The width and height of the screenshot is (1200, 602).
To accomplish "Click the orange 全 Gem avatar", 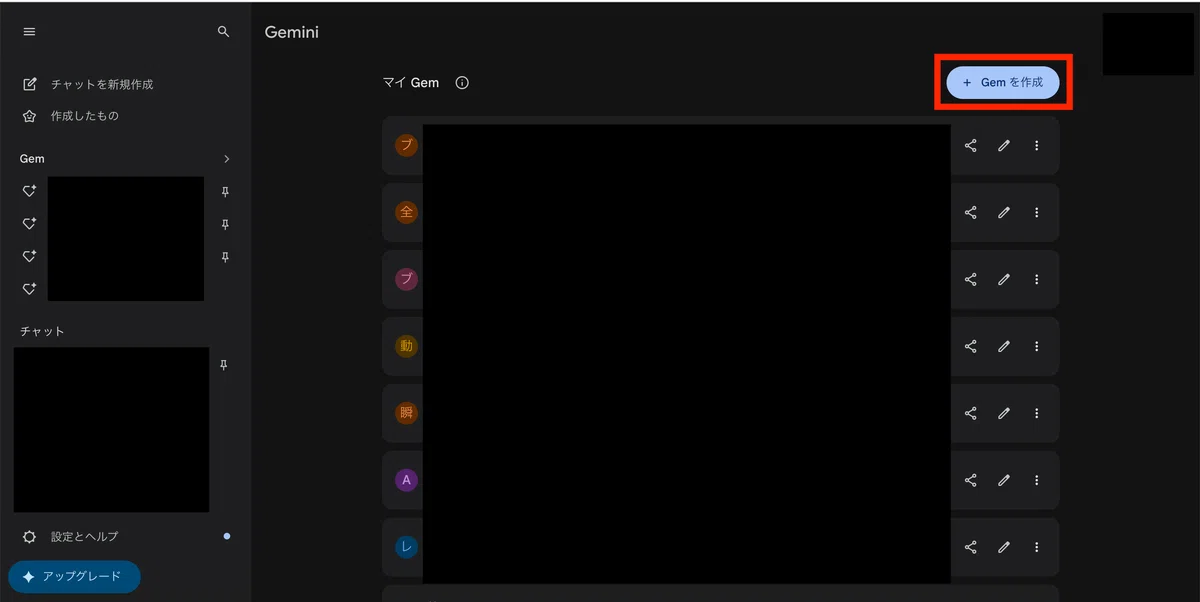I will [x=406, y=212].
